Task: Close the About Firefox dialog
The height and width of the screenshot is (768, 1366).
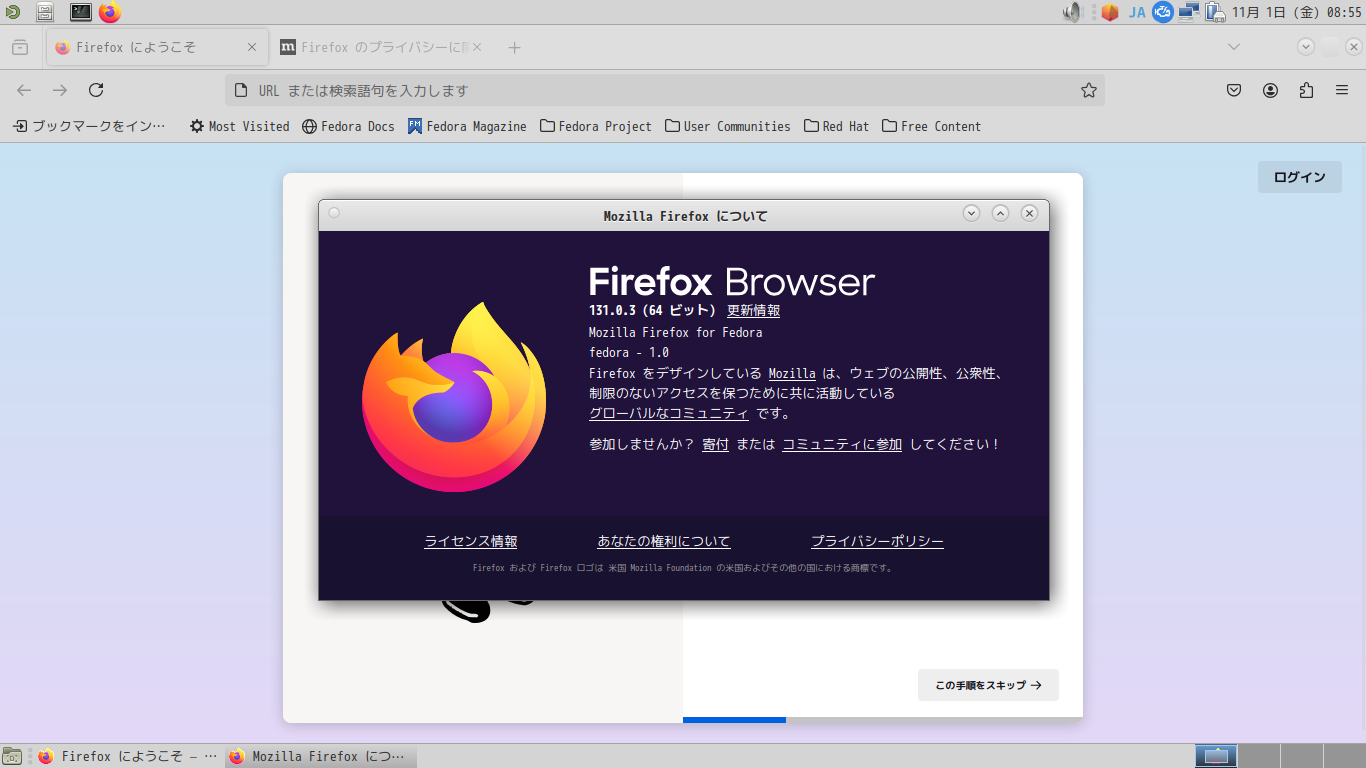Action: click(1029, 213)
